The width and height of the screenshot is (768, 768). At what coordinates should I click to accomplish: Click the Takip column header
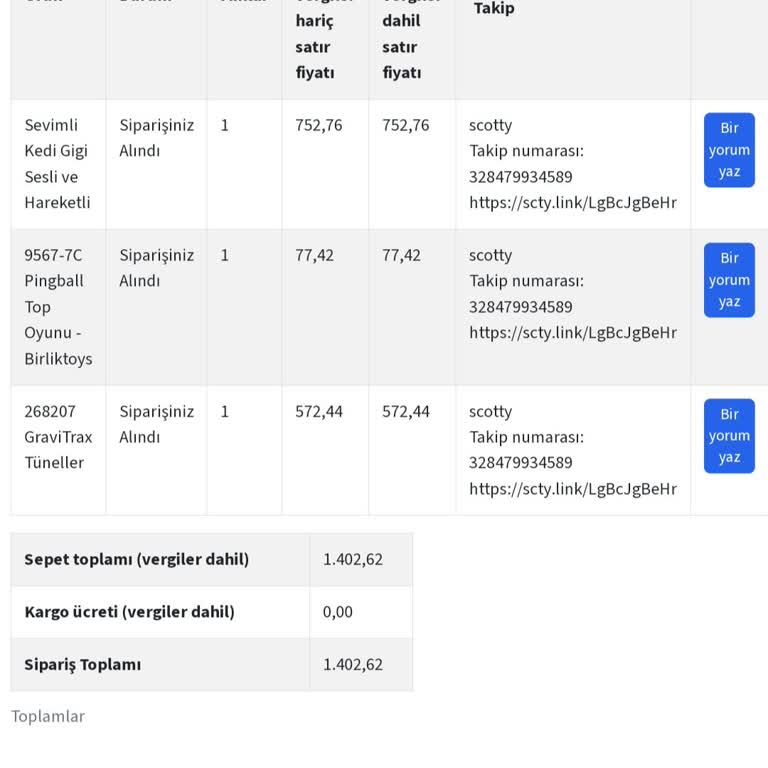pos(494,8)
